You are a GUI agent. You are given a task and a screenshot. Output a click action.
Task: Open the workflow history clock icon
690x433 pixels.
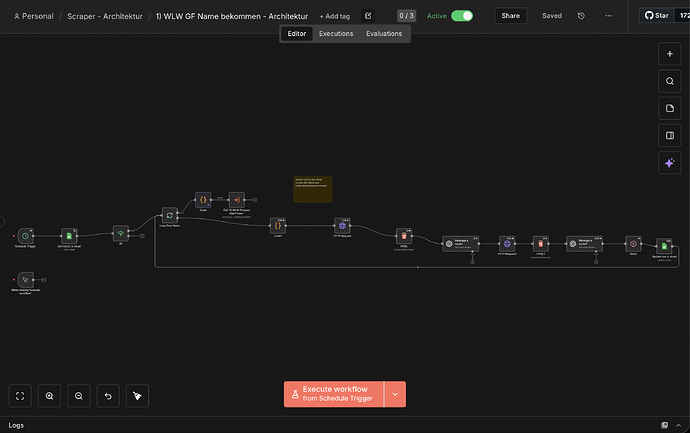[x=582, y=16]
